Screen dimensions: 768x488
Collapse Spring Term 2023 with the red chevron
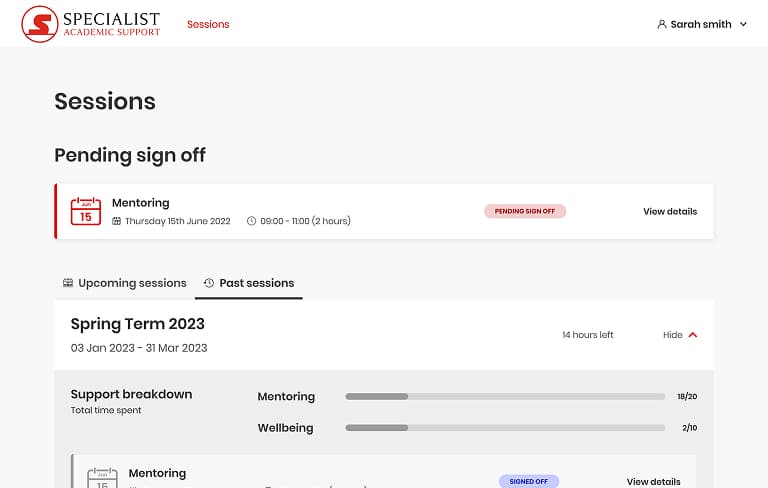pyautogui.click(x=693, y=335)
